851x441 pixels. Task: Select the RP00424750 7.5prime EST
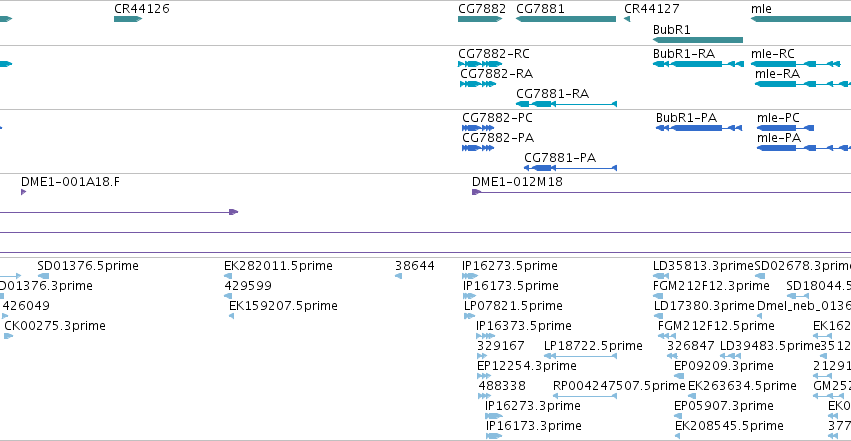click(585, 397)
